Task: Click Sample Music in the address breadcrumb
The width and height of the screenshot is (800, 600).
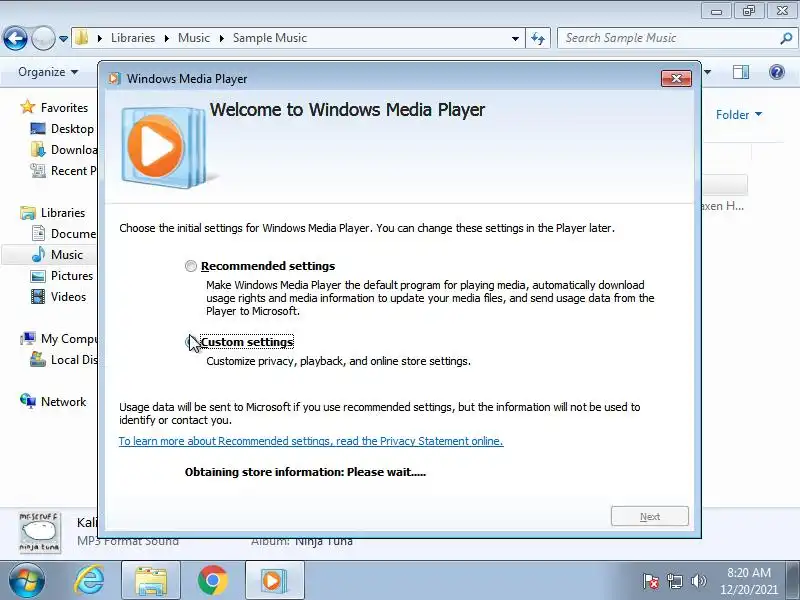Action: pos(270,38)
